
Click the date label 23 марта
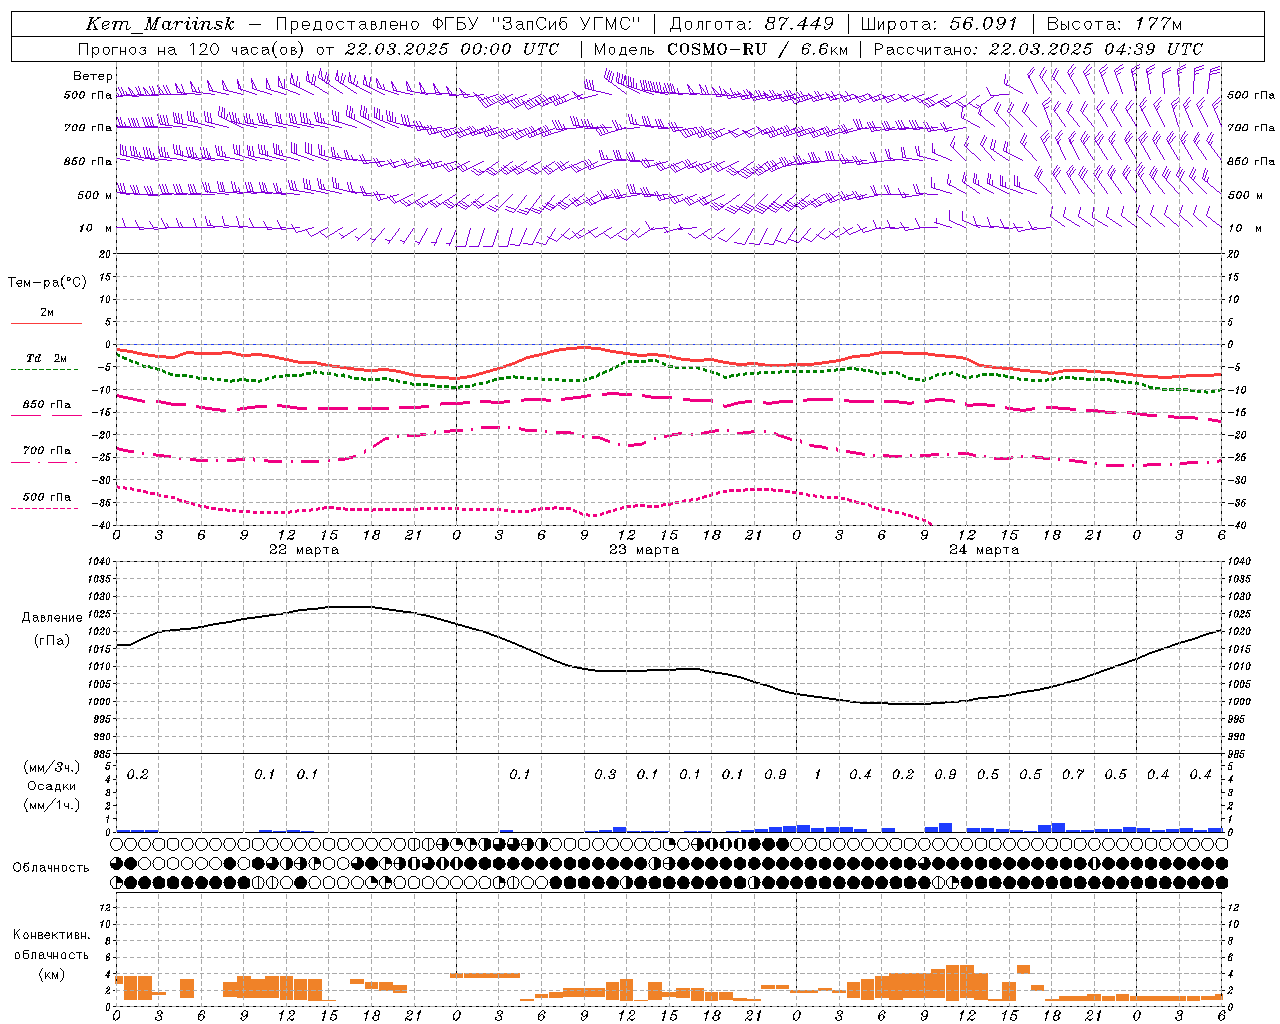coord(644,550)
